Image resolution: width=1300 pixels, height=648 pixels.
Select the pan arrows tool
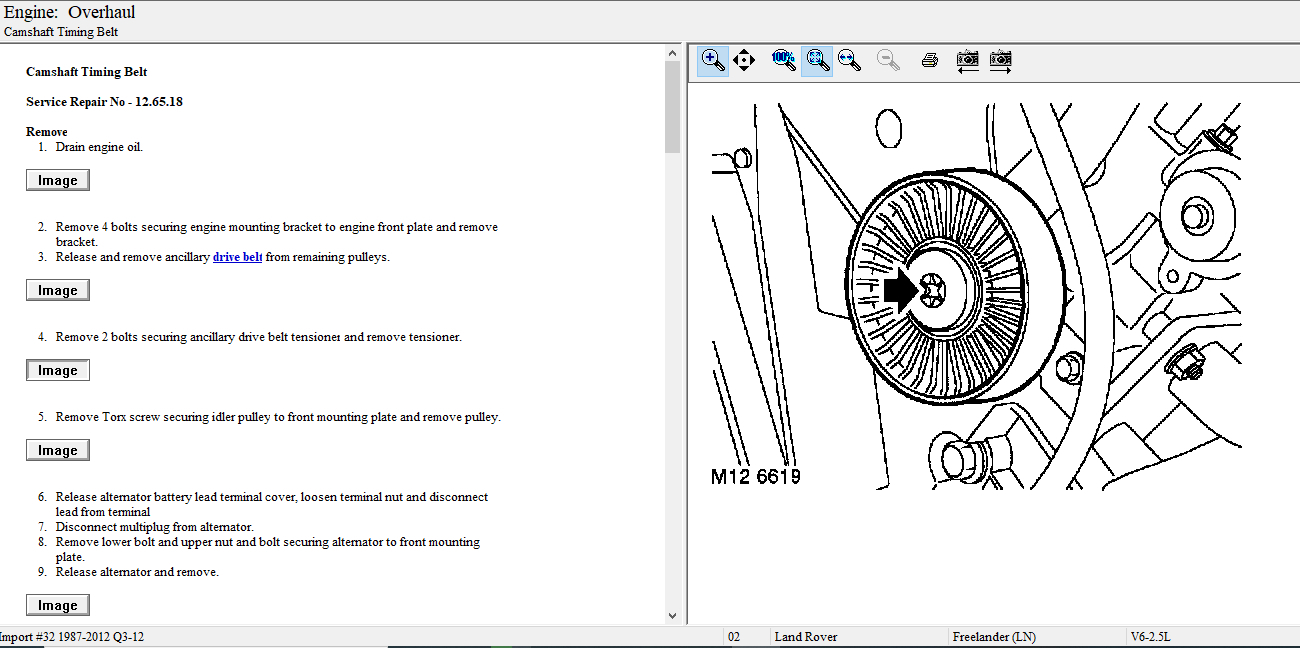coord(744,60)
